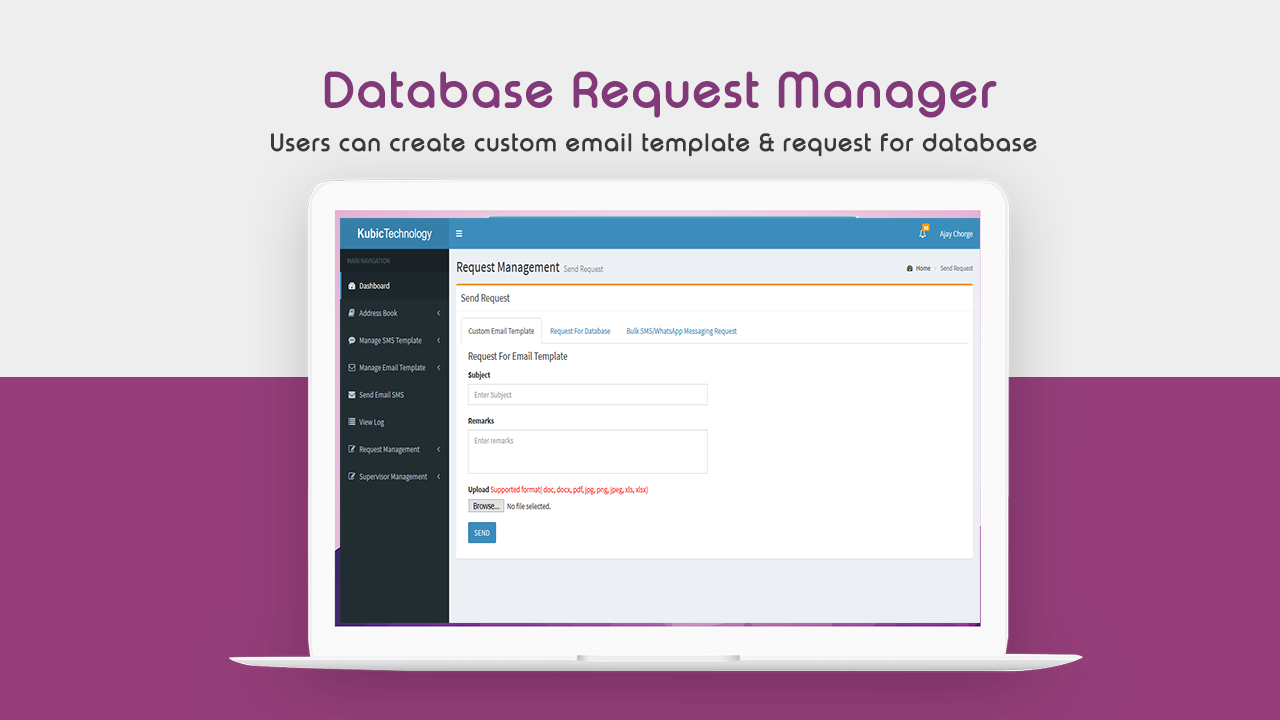Screen dimensions: 1280x720
Task: Click the blue SEND button
Action: coord(482,533)
